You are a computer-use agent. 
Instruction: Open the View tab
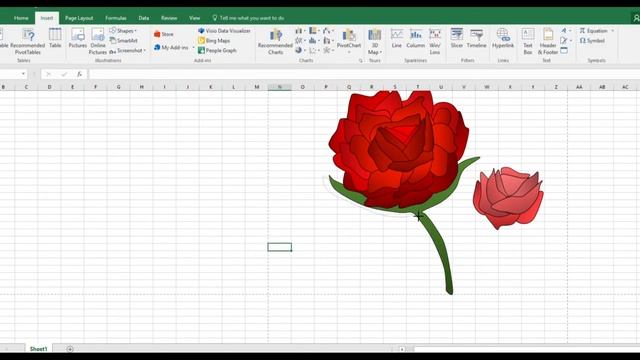tap(194, 18)
